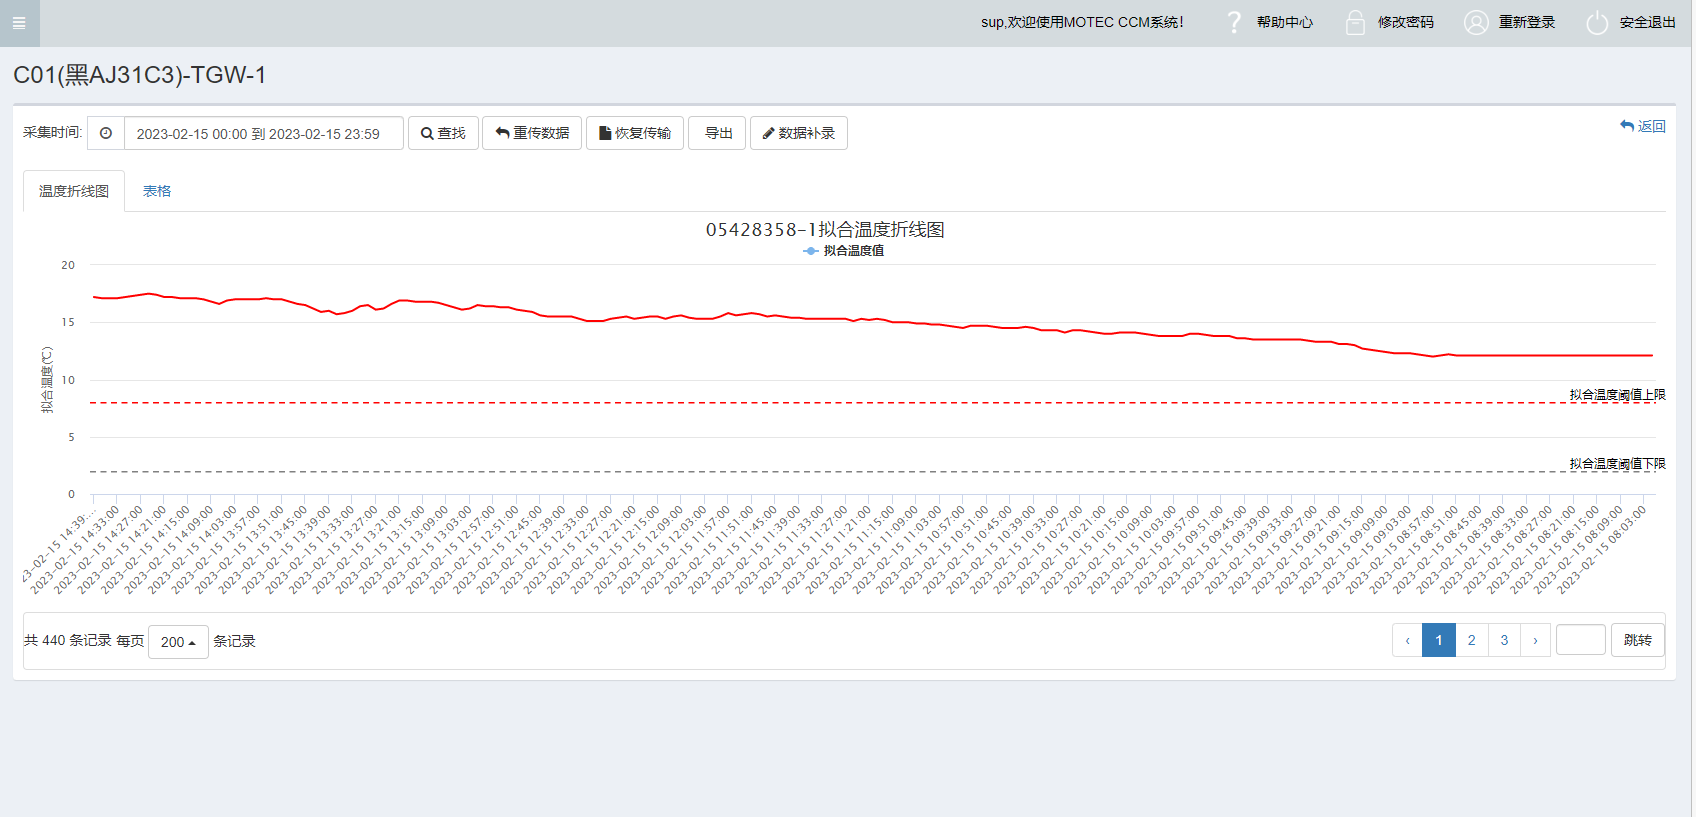Switch to the 表格 tab
Viewport: 1696px width, 817px height.
point(157,191)
